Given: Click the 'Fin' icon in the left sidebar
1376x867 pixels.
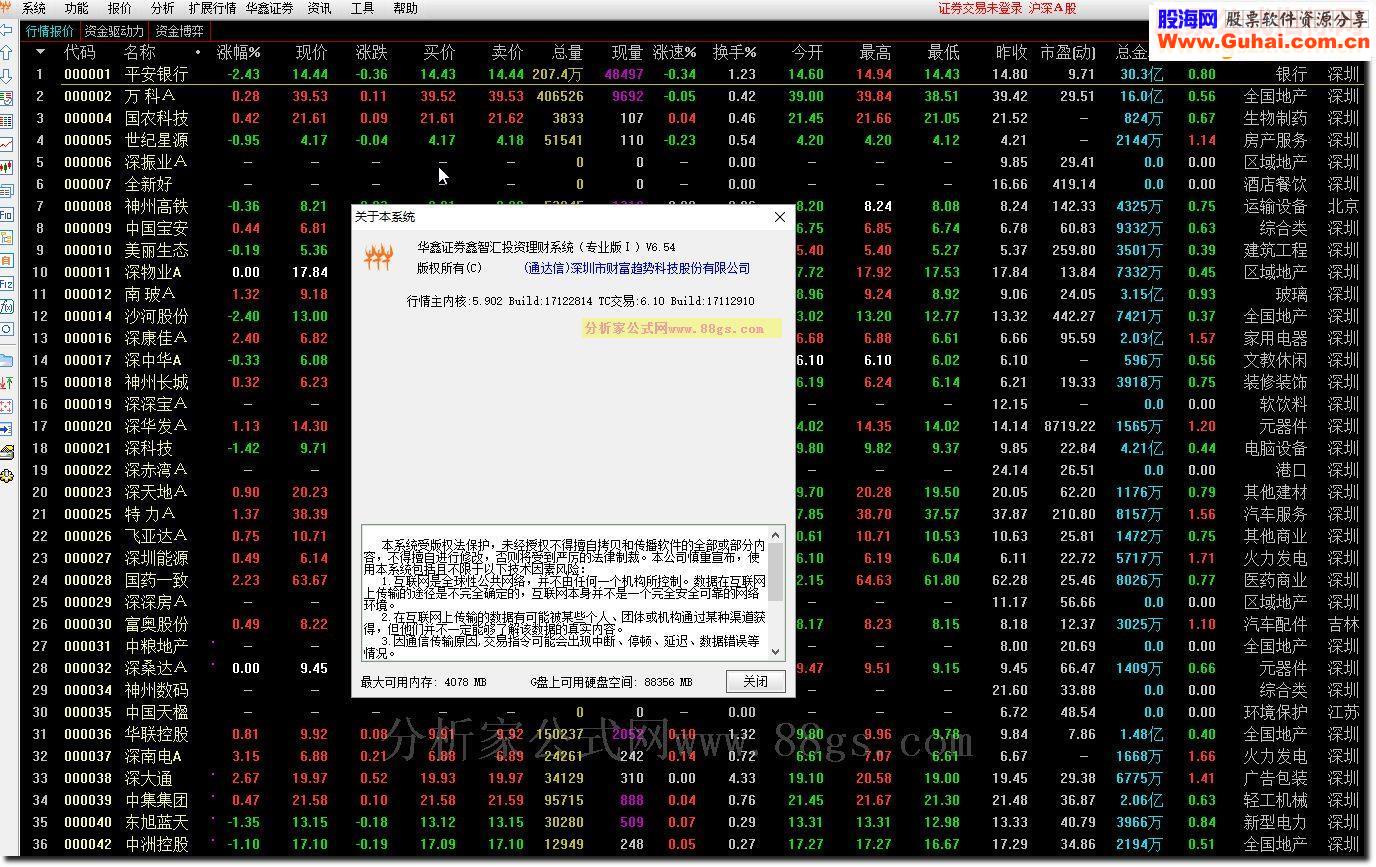Looking at the screenshot, I should [x=6, y=214].
